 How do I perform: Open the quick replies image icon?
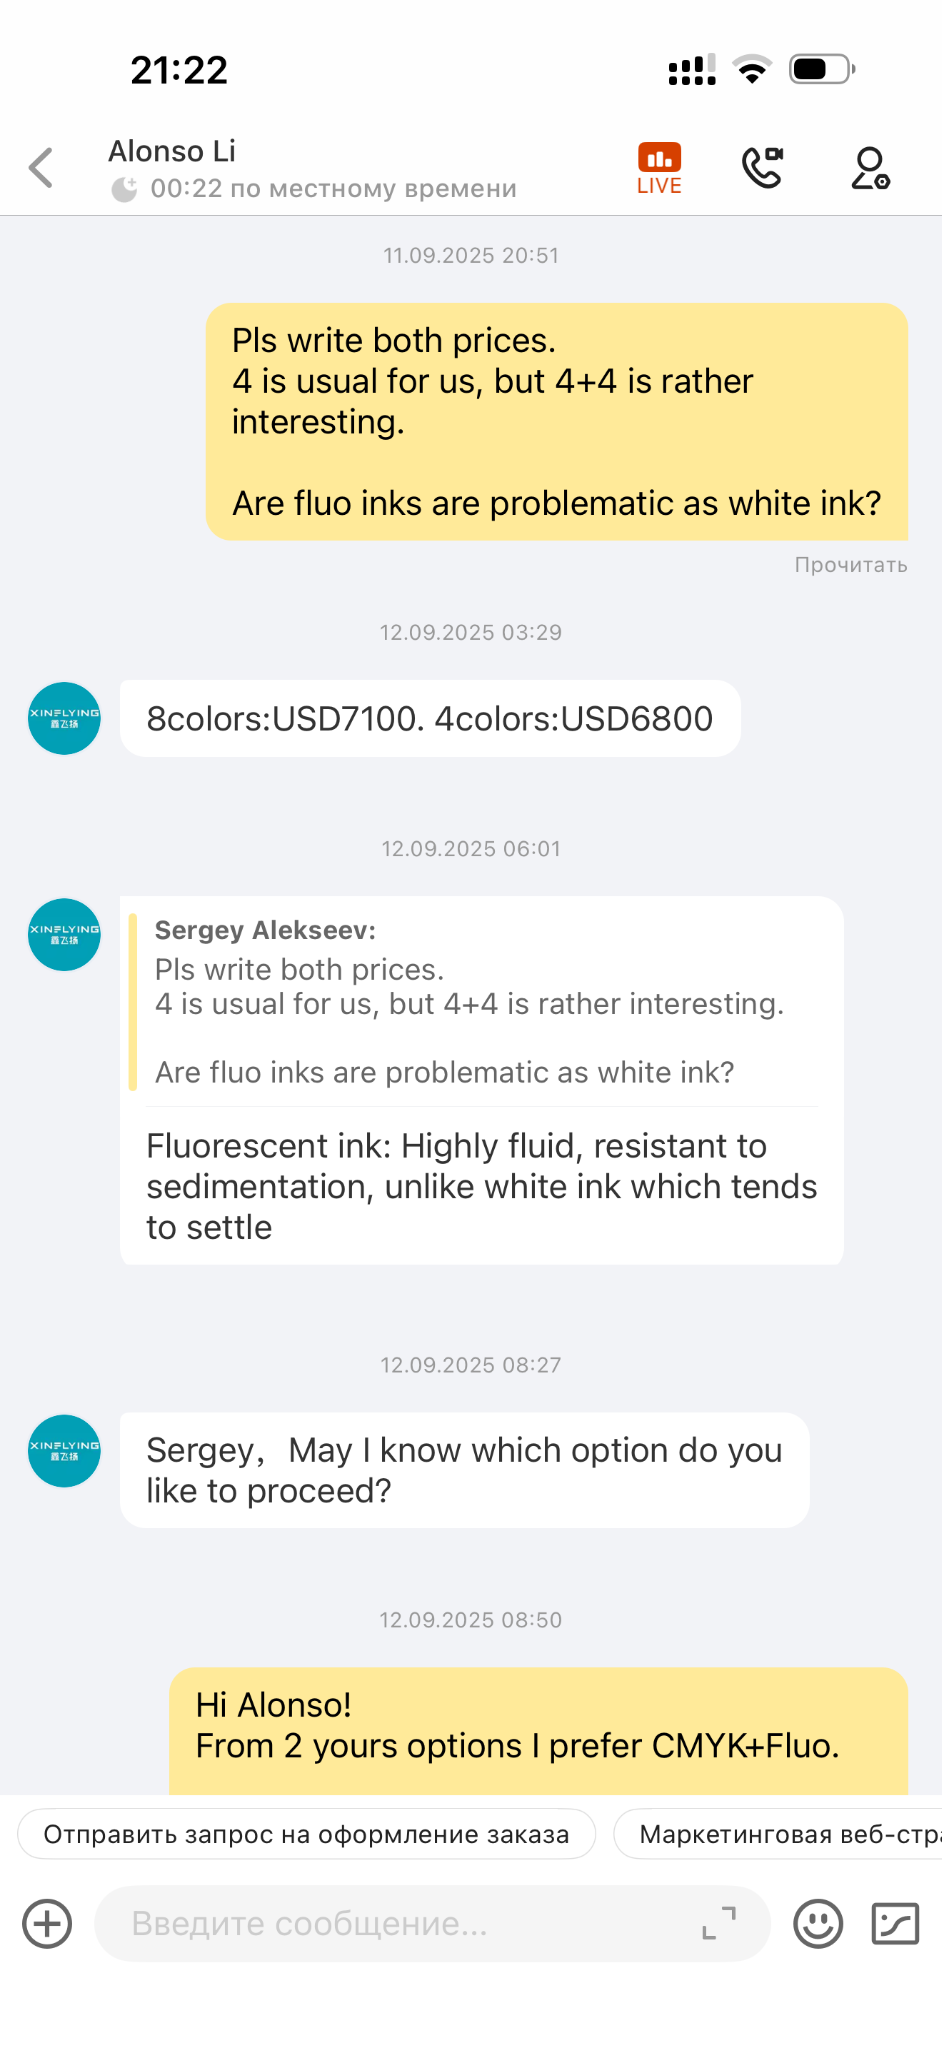coord(895,1923)
